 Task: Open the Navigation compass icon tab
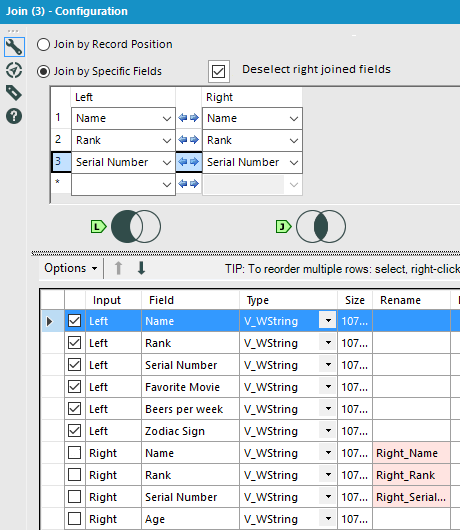pyautogui.click(x=14, y=70)
